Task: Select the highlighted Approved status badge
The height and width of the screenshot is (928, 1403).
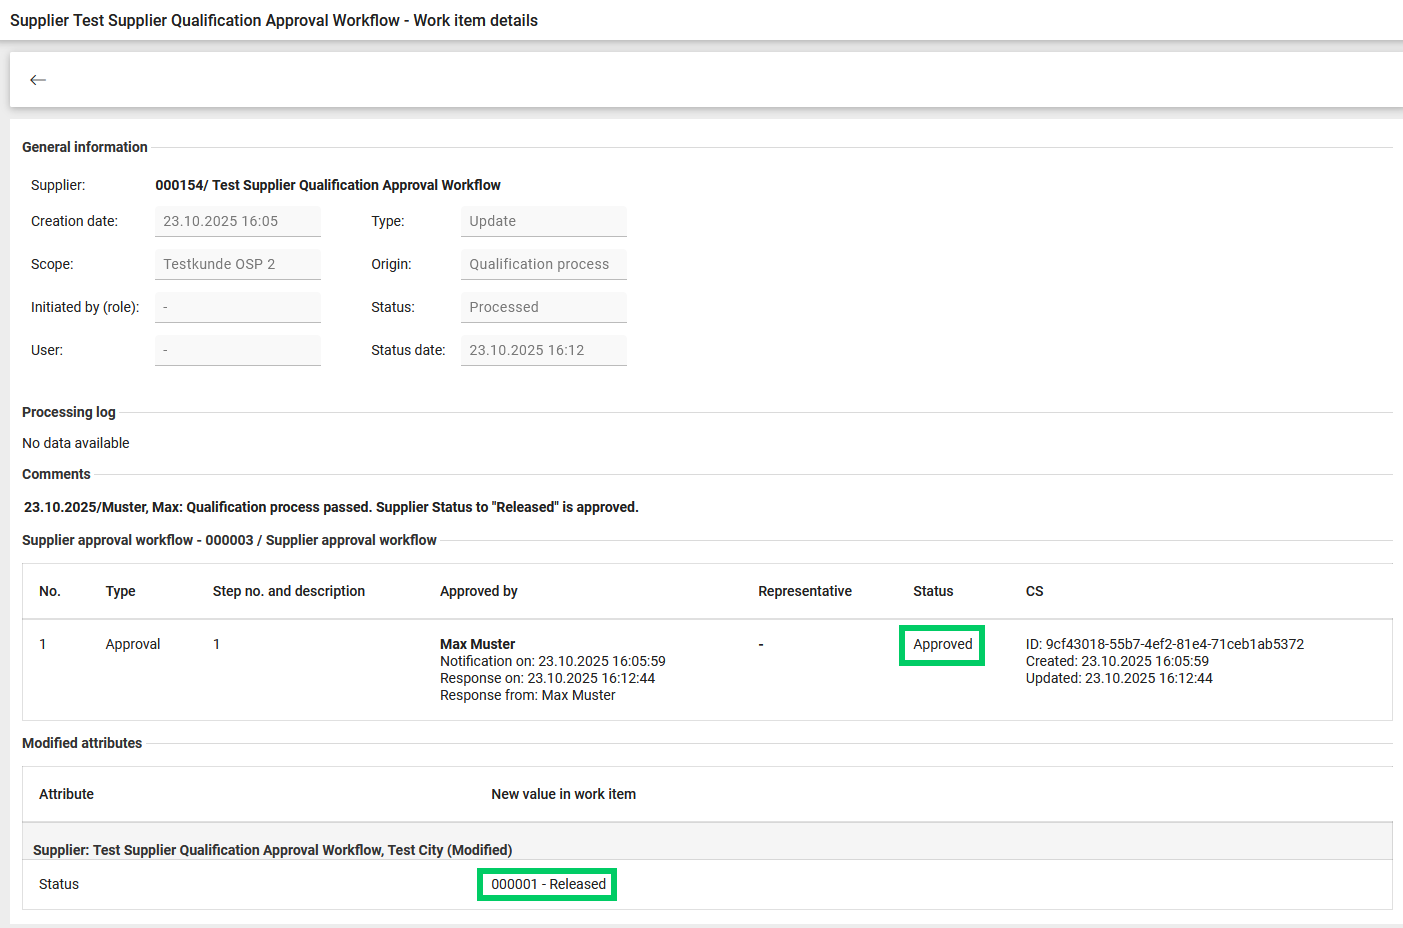Action: coord(941,644)
